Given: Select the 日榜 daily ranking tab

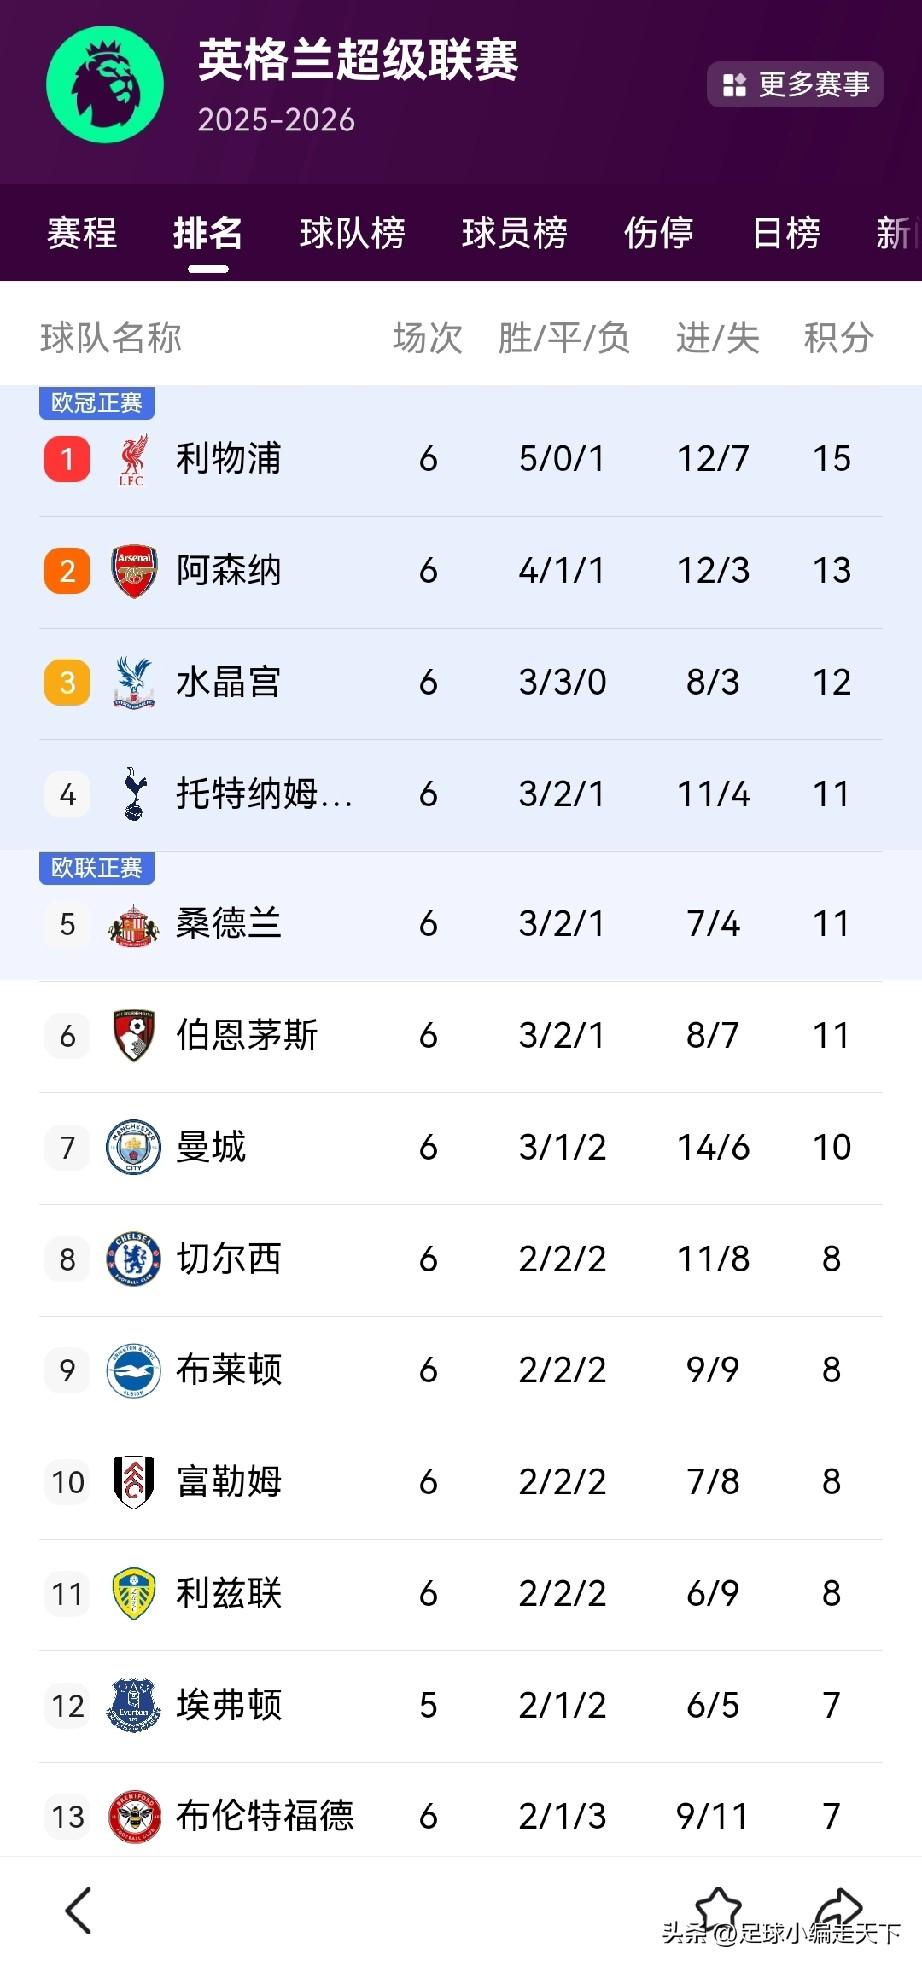Looking at the screenshot, I should tap(787, 233).
